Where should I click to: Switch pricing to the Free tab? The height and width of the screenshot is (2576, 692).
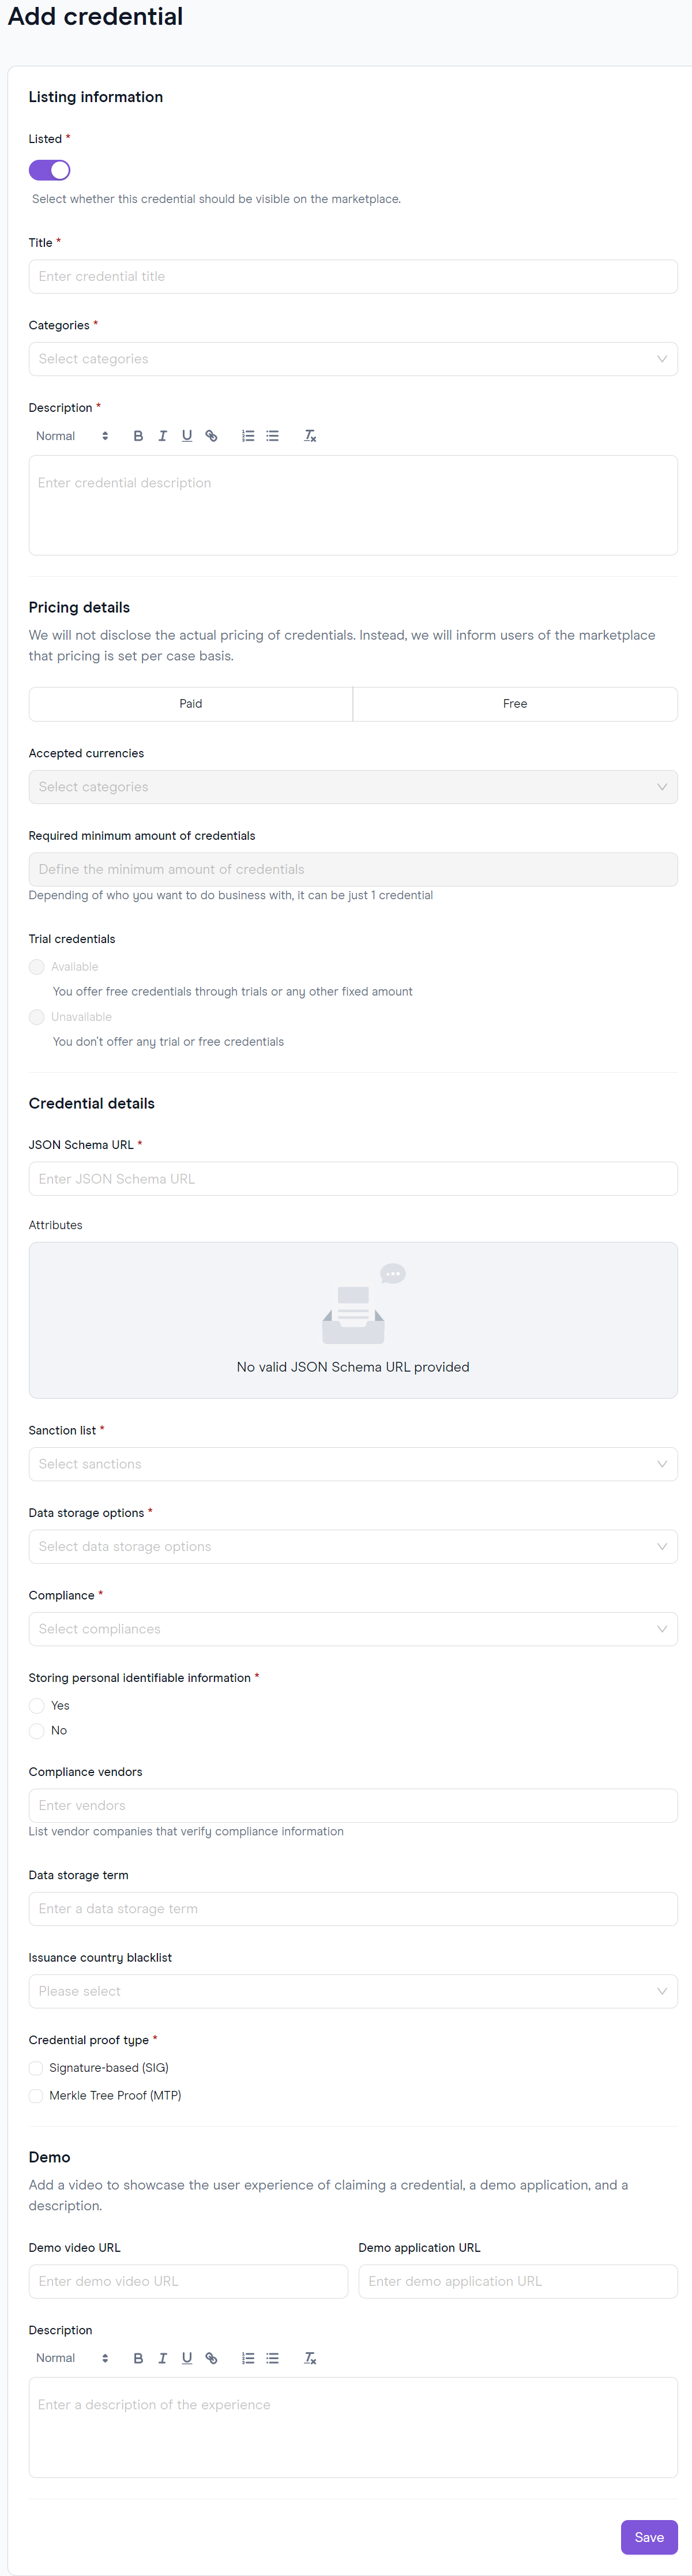pos(515,704)
